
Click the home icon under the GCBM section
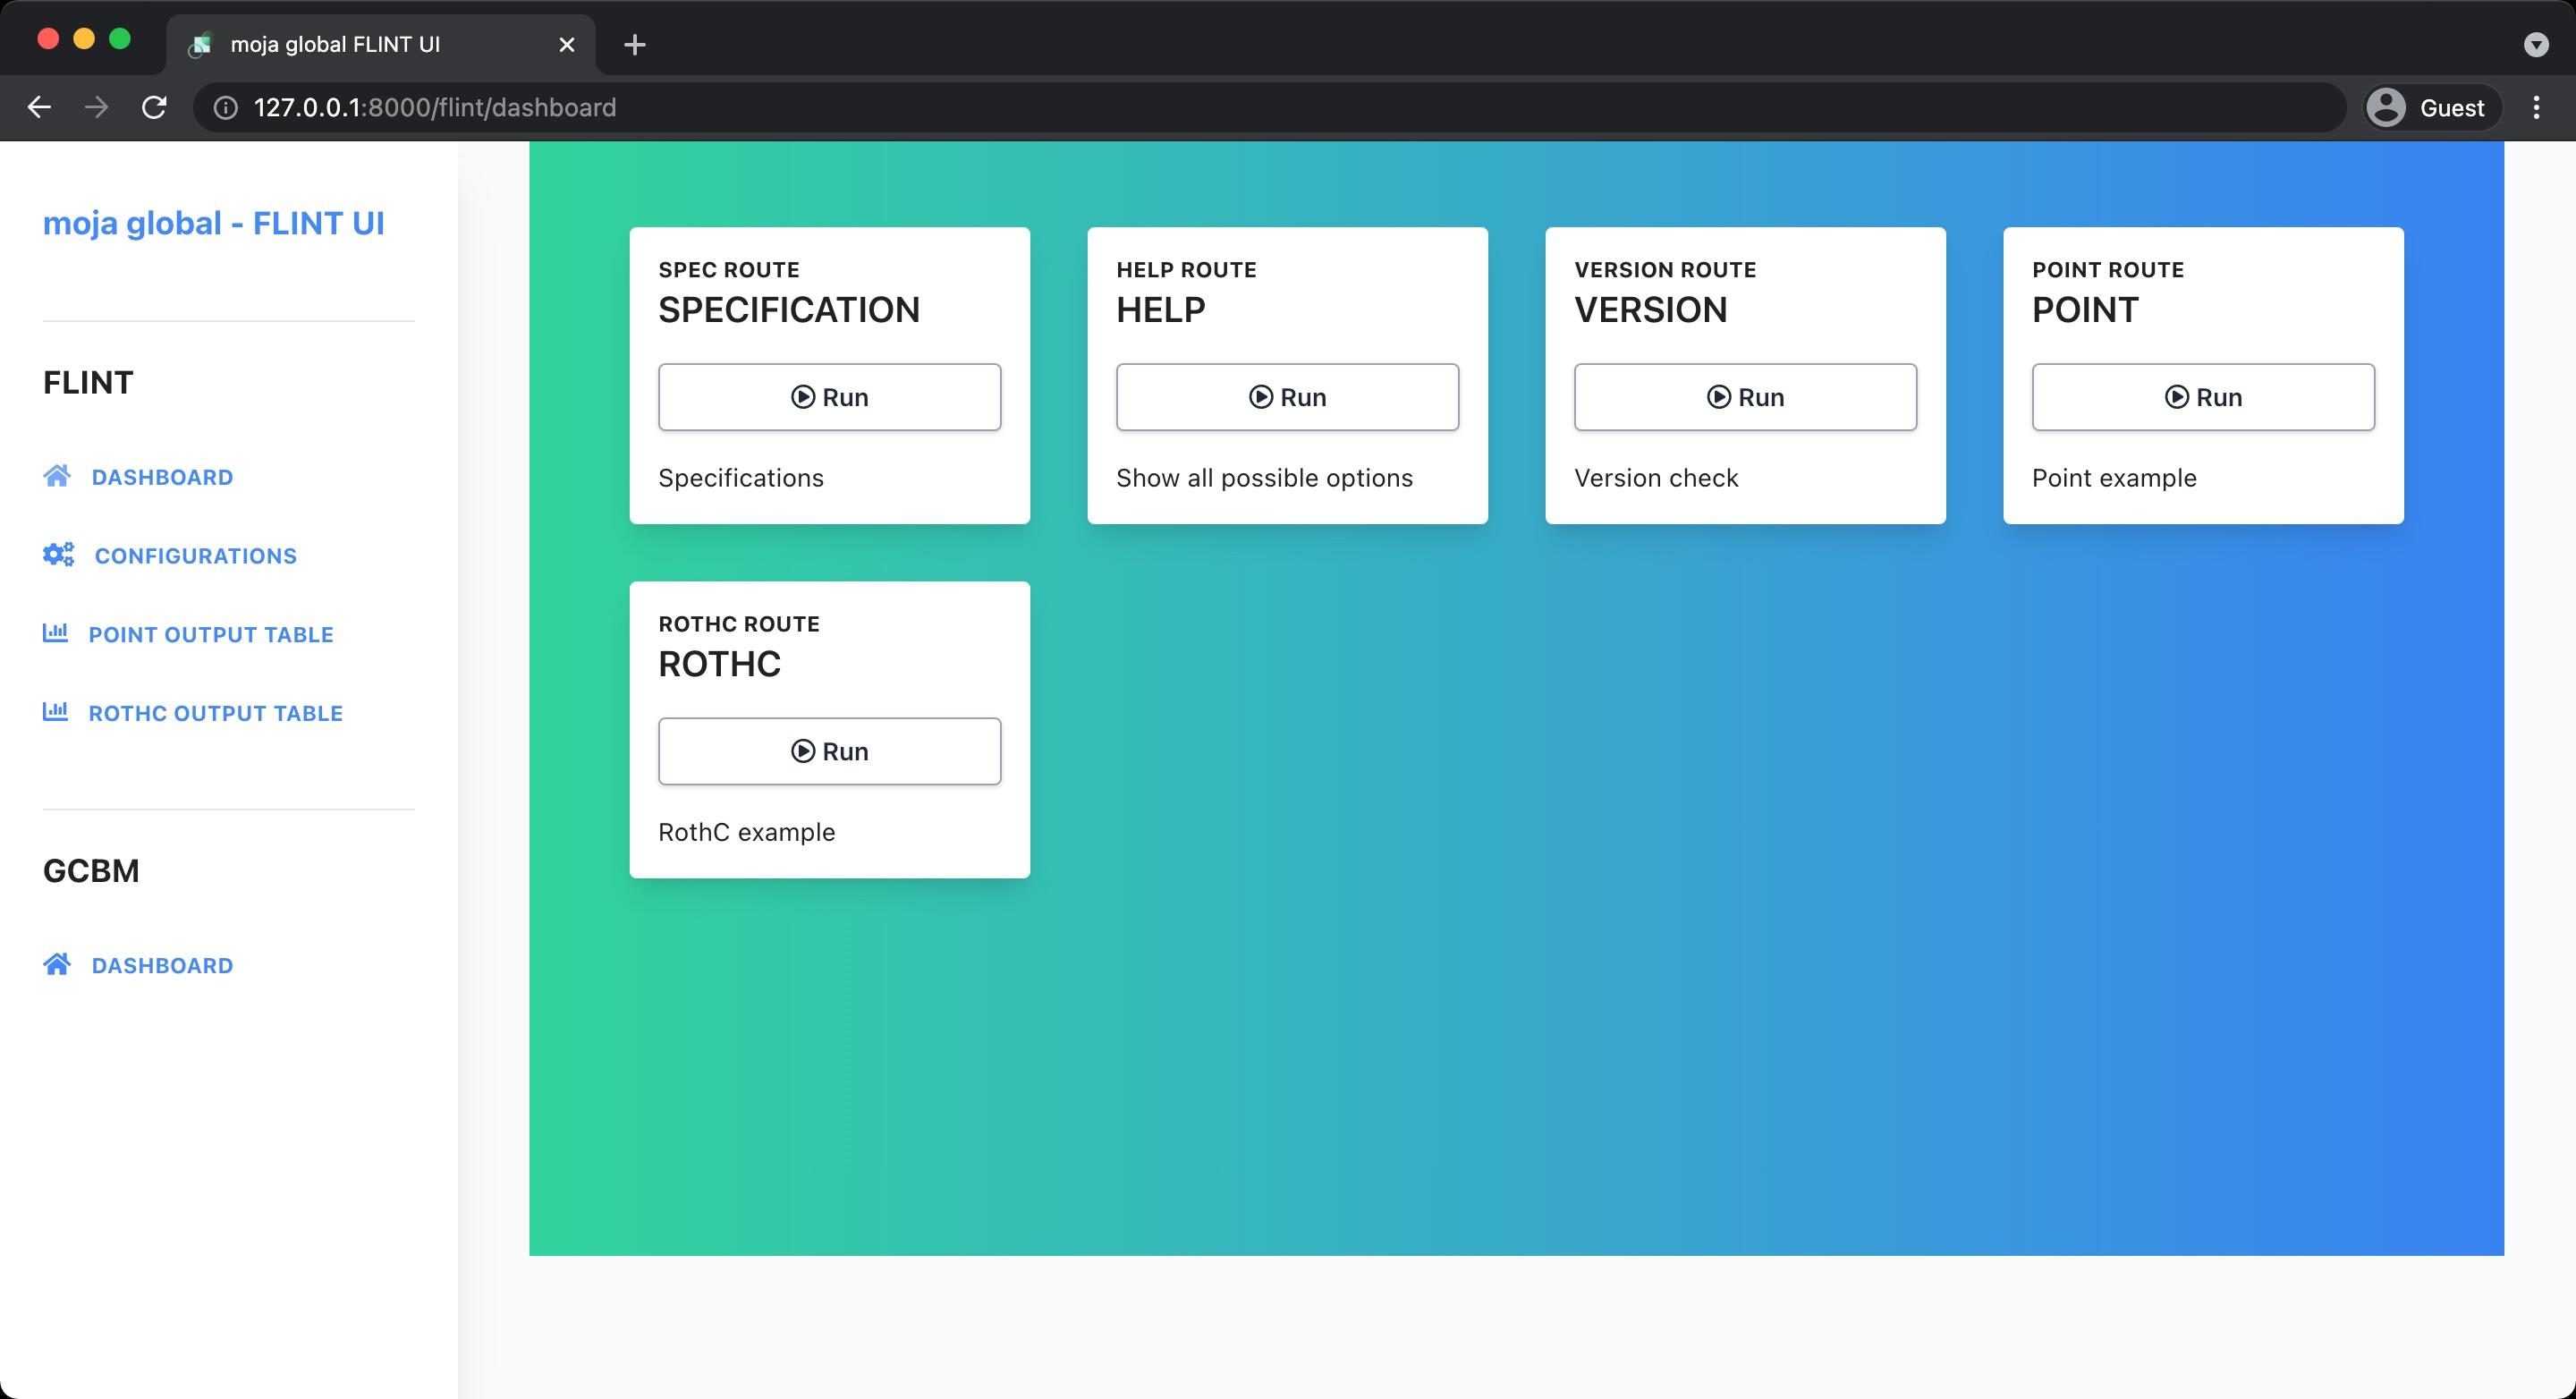[57, 964]
